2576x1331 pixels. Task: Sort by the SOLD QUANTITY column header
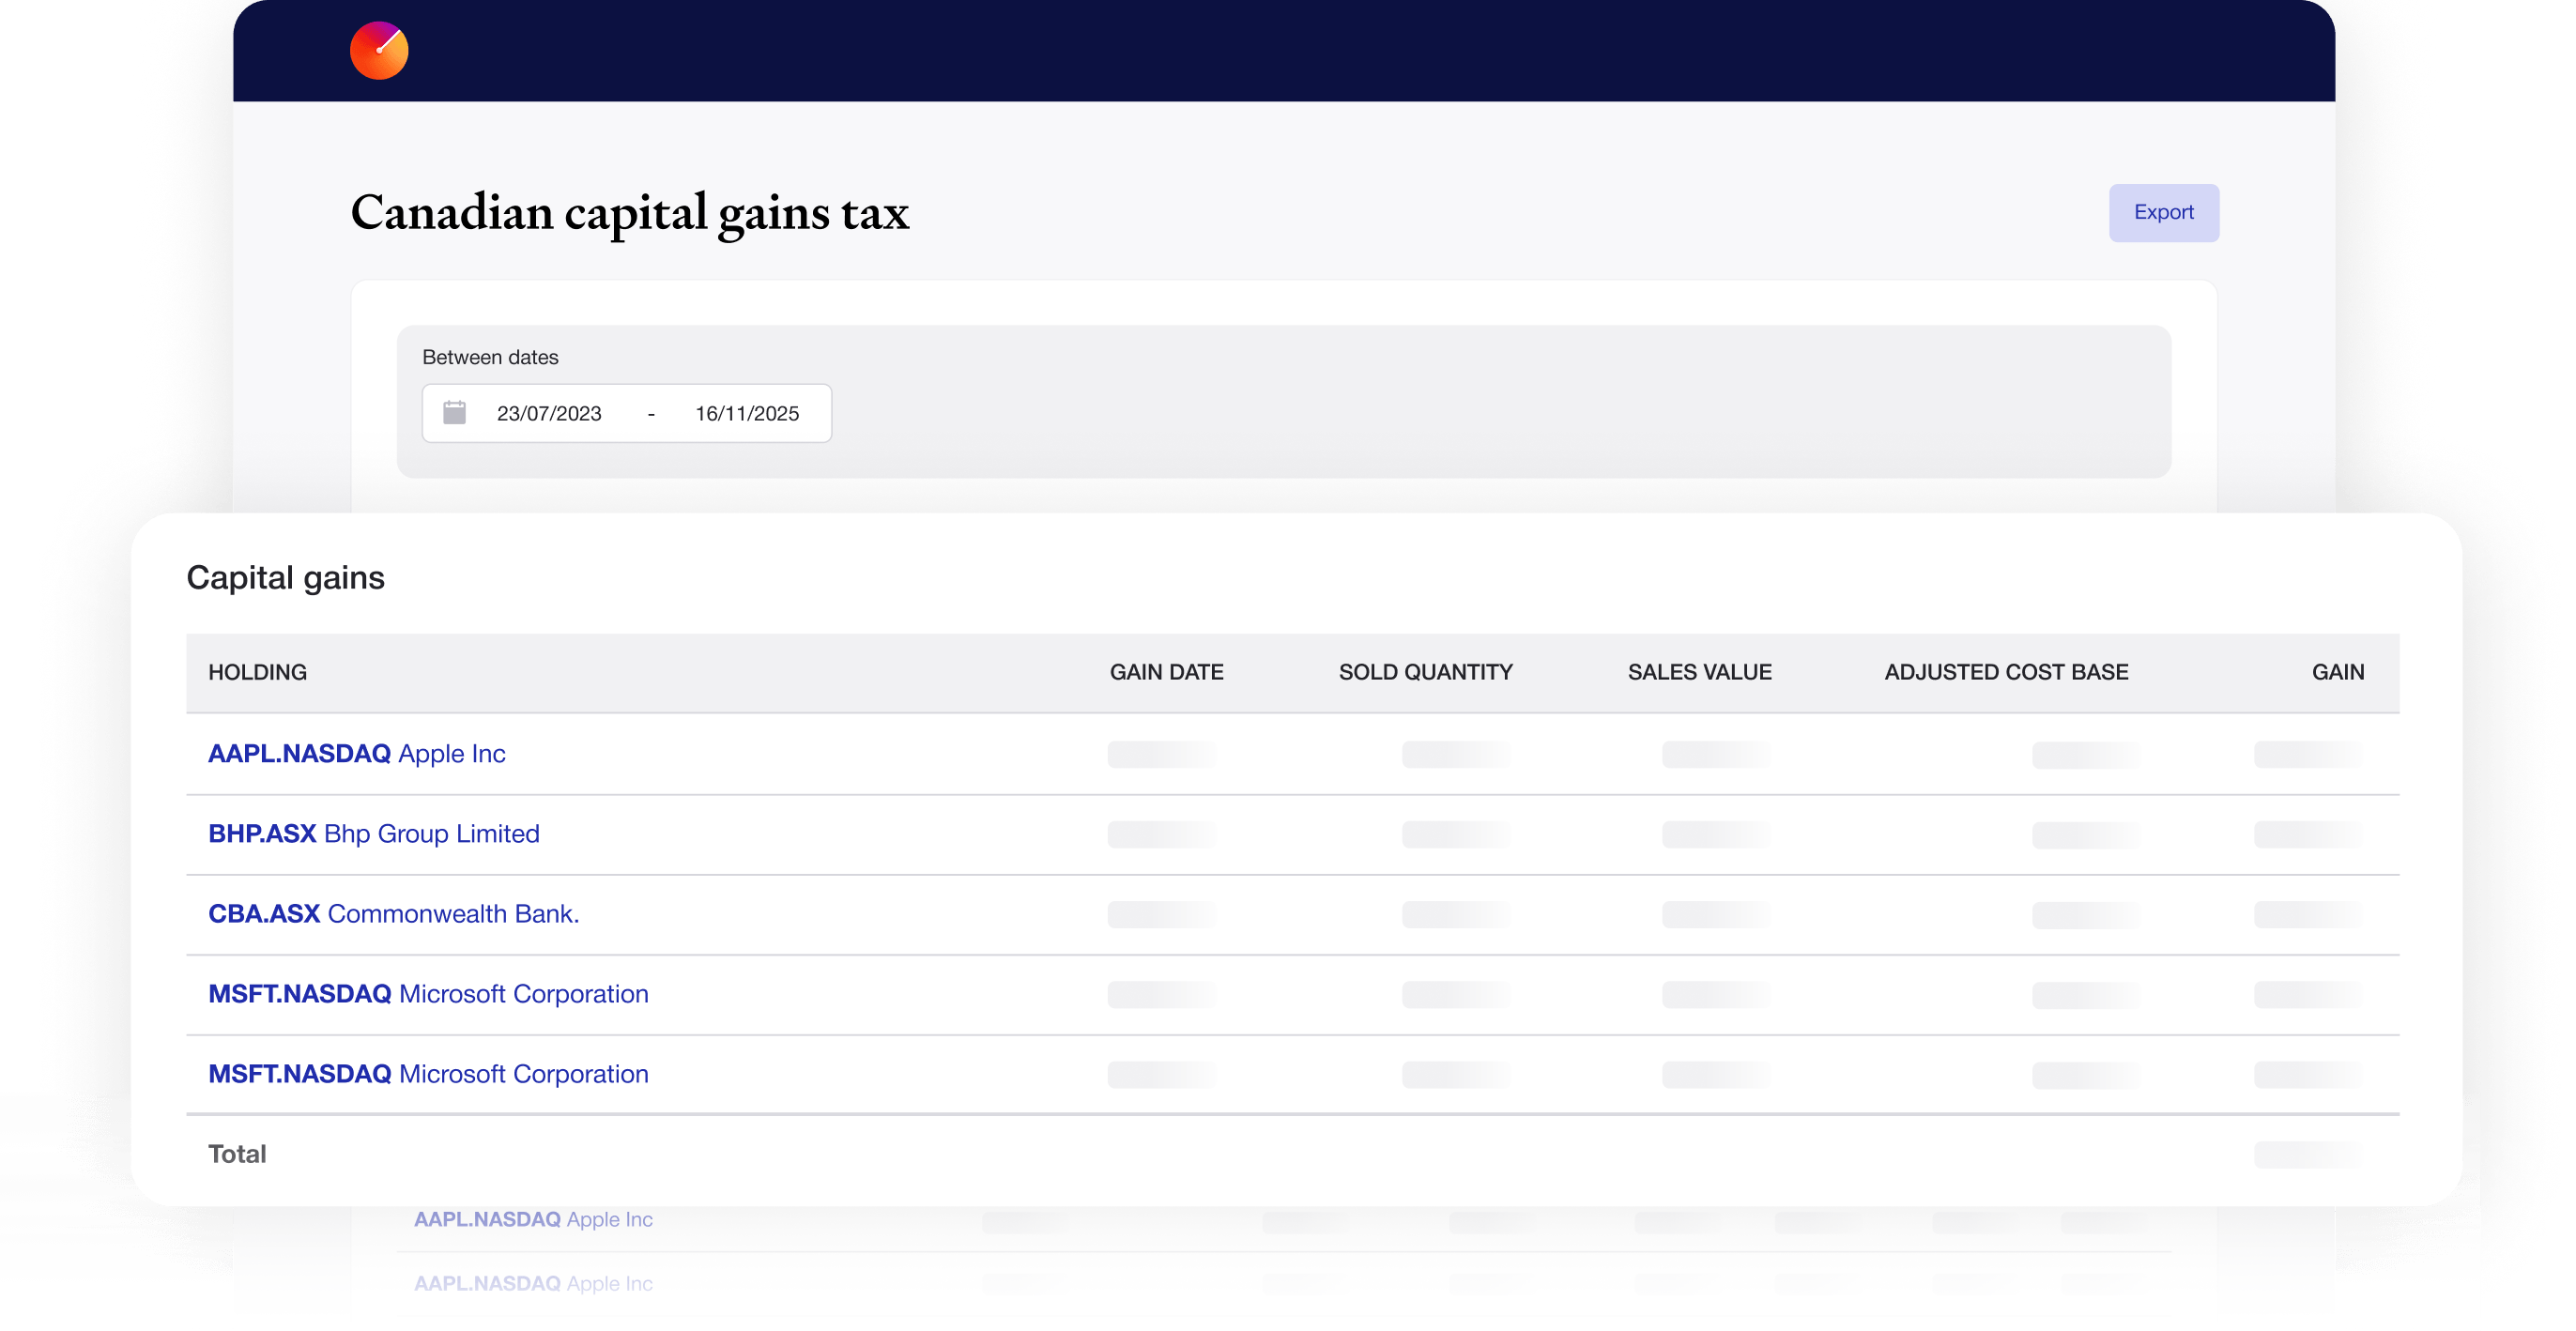point(1424,671)
